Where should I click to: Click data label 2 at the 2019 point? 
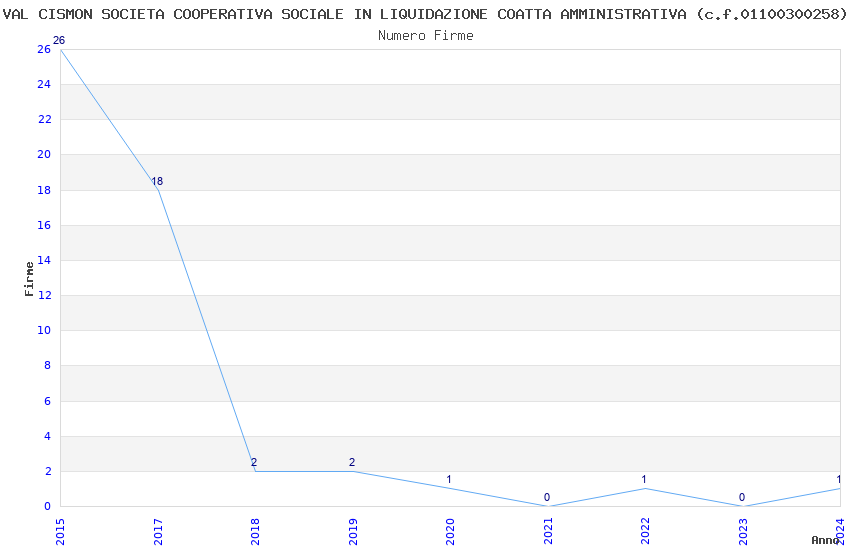(352, 462)
